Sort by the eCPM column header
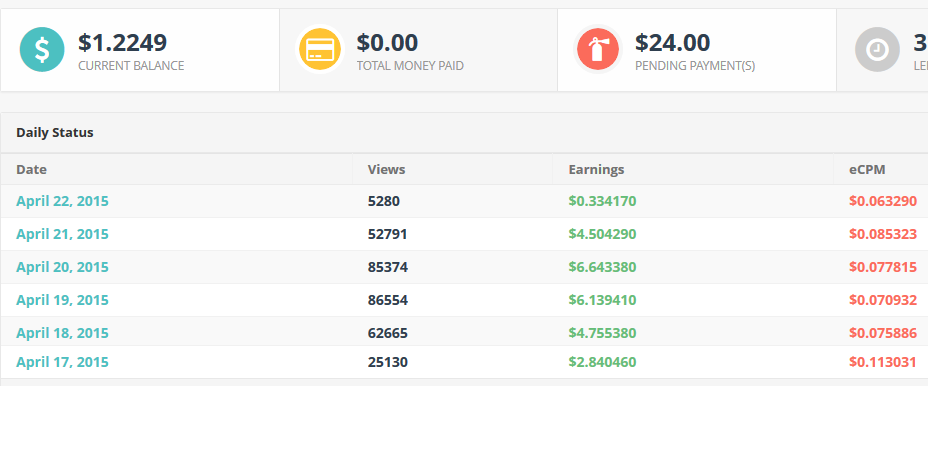The height and width of the screenshot is (460, 928). 867,169
